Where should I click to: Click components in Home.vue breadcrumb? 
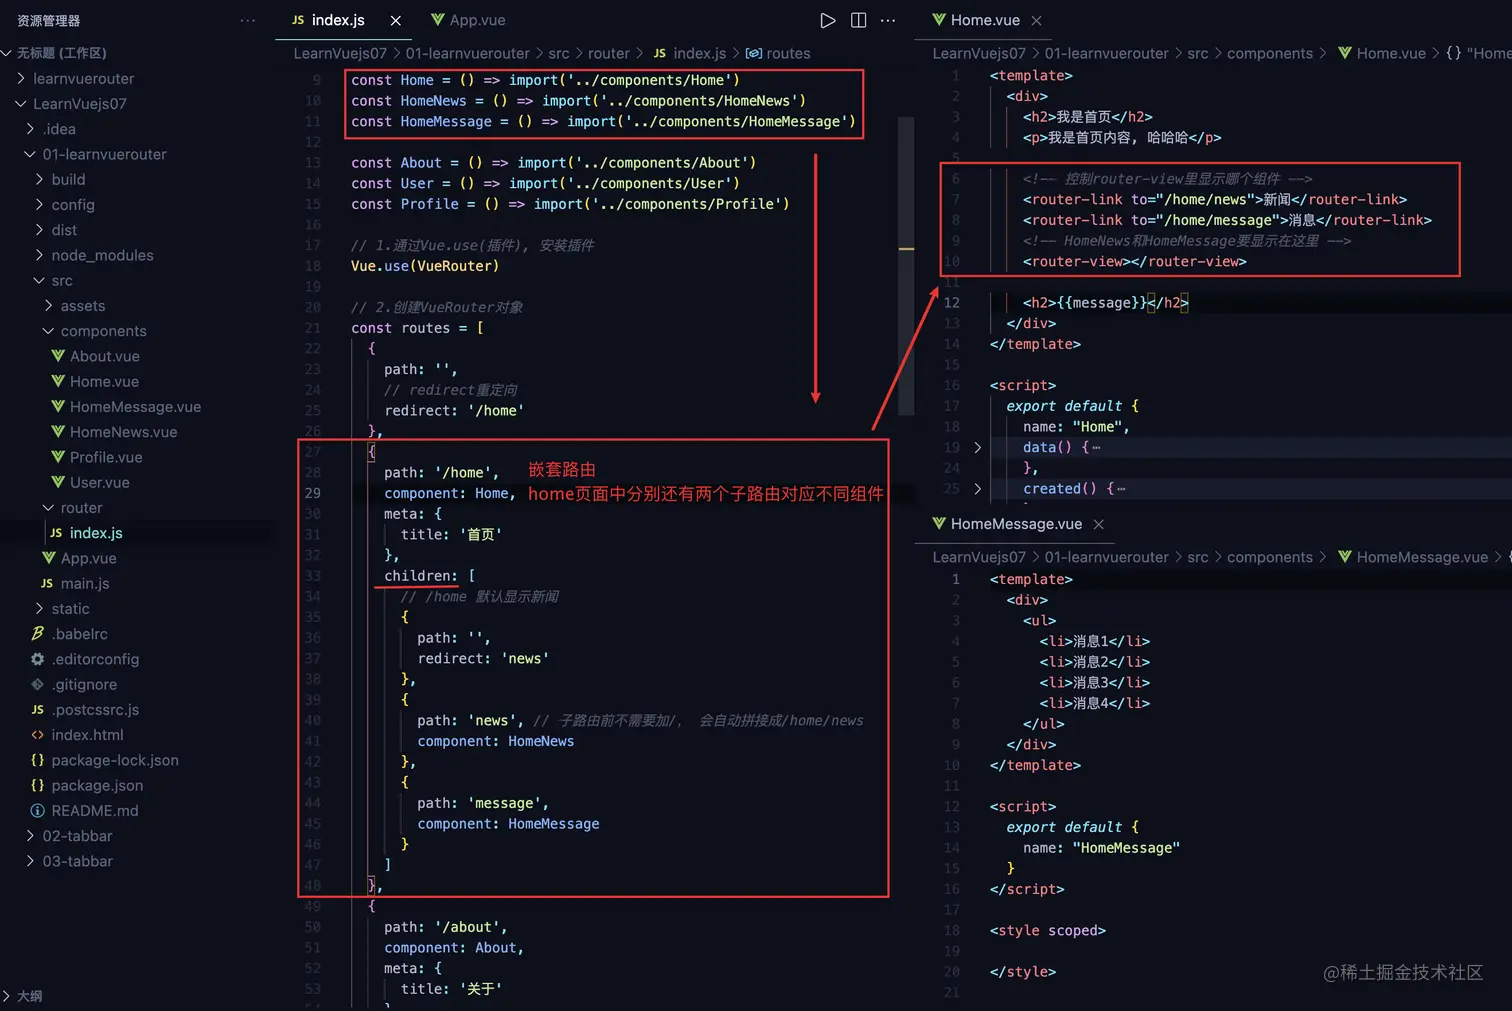tap(1270, 53)
